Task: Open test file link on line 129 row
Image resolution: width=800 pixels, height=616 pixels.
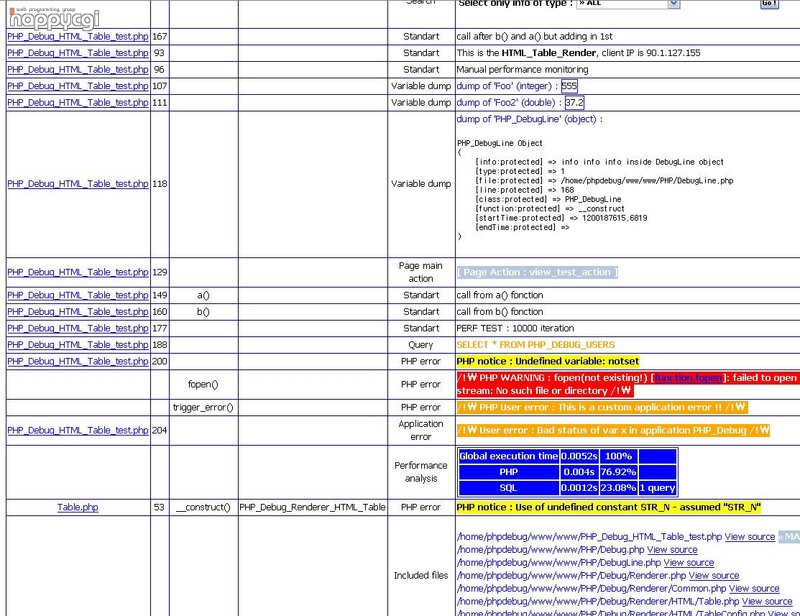Action: [x=78, y=273]
